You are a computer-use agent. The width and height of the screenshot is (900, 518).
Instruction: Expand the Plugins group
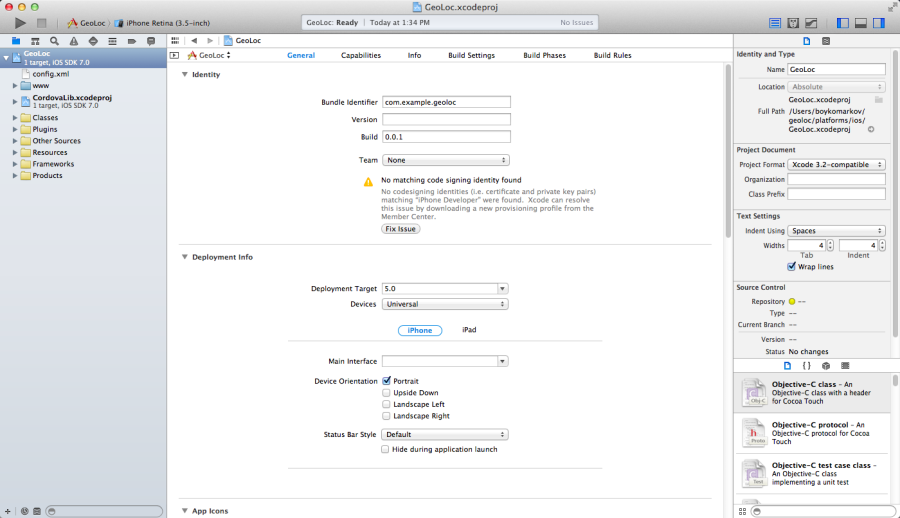click(15, 129)
